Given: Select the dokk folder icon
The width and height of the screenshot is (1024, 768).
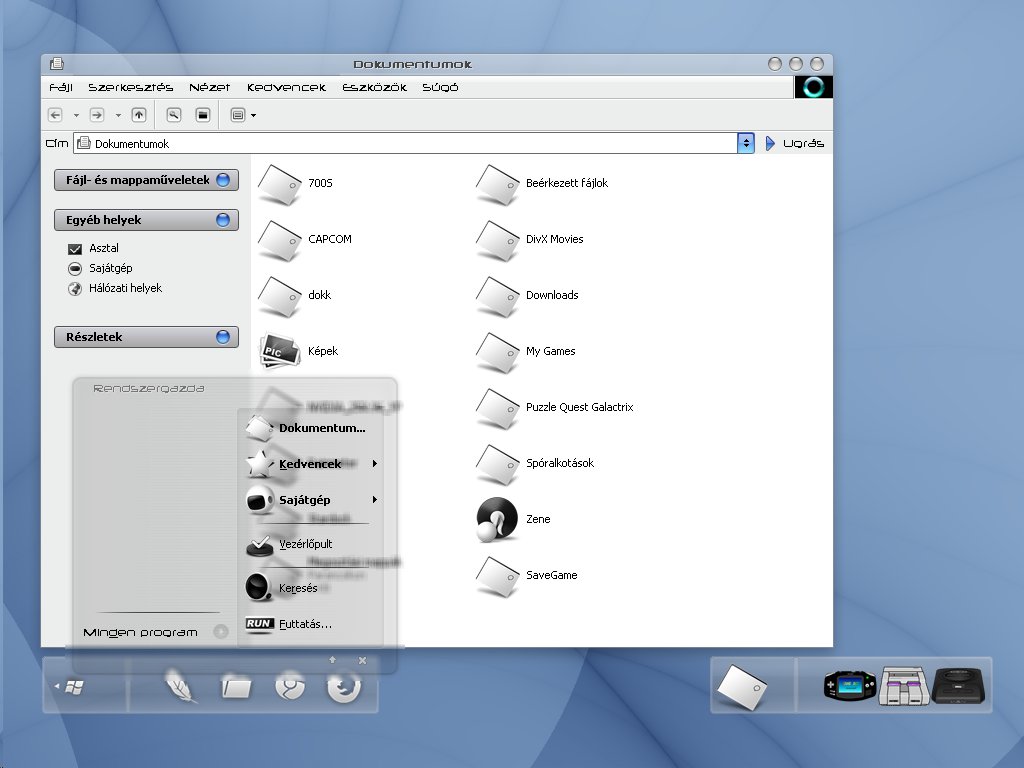Looking at the screenshot, I should click(280, 296).
